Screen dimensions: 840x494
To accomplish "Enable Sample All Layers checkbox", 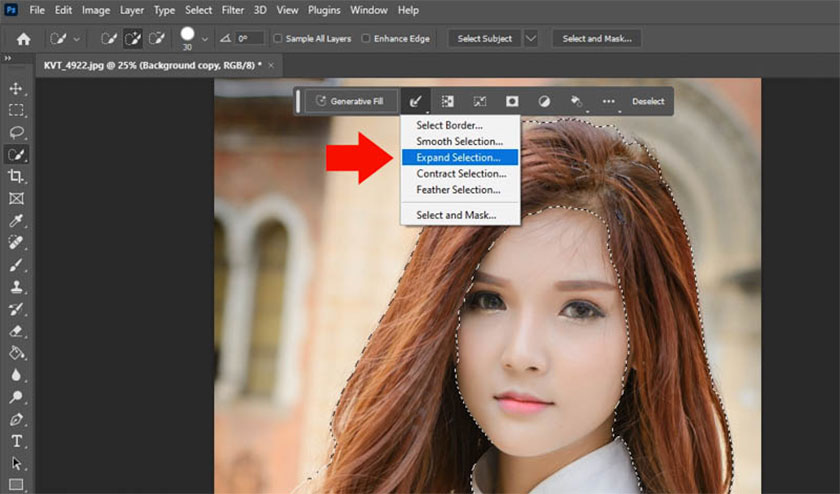I will click(x=278, y=39).
